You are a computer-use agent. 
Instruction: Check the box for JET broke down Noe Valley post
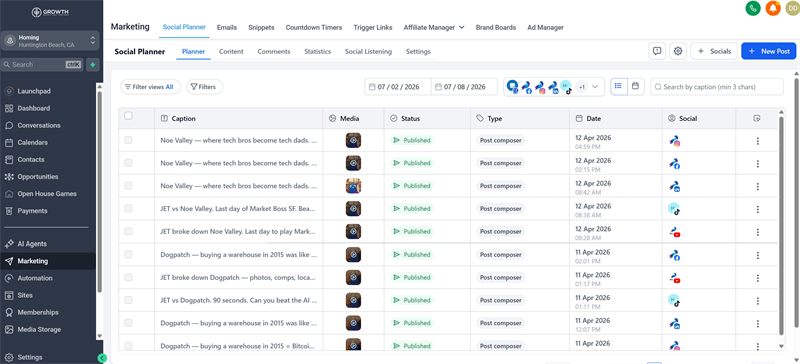128,231
